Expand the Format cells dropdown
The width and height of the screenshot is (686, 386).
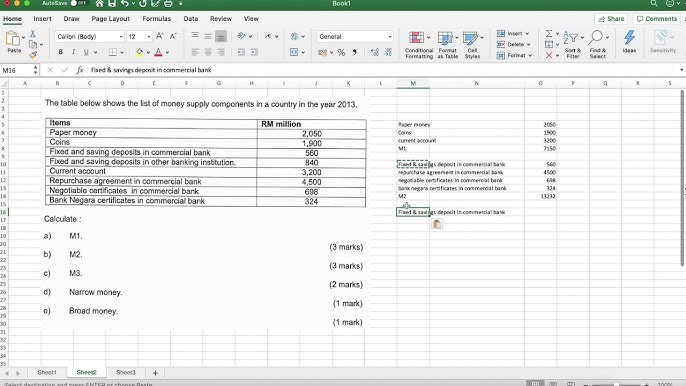pos(530,56)
